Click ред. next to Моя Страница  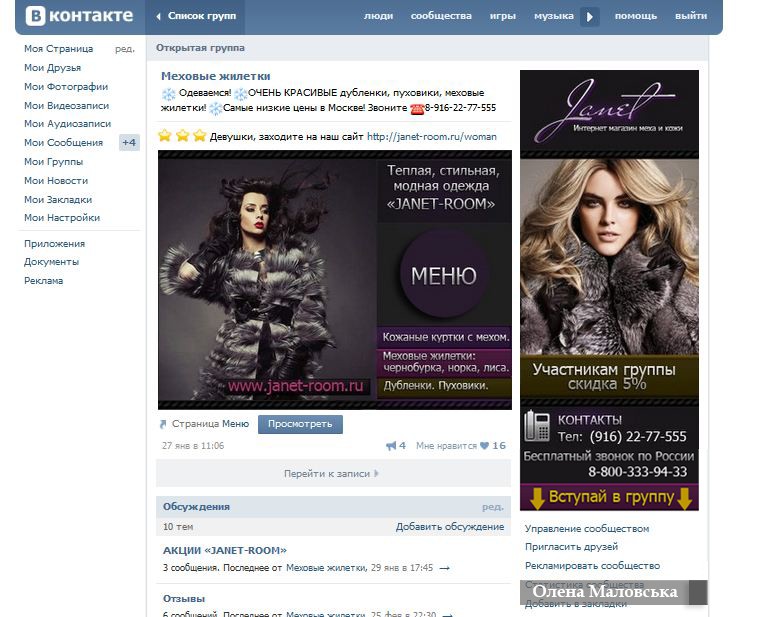coord(125,49)
